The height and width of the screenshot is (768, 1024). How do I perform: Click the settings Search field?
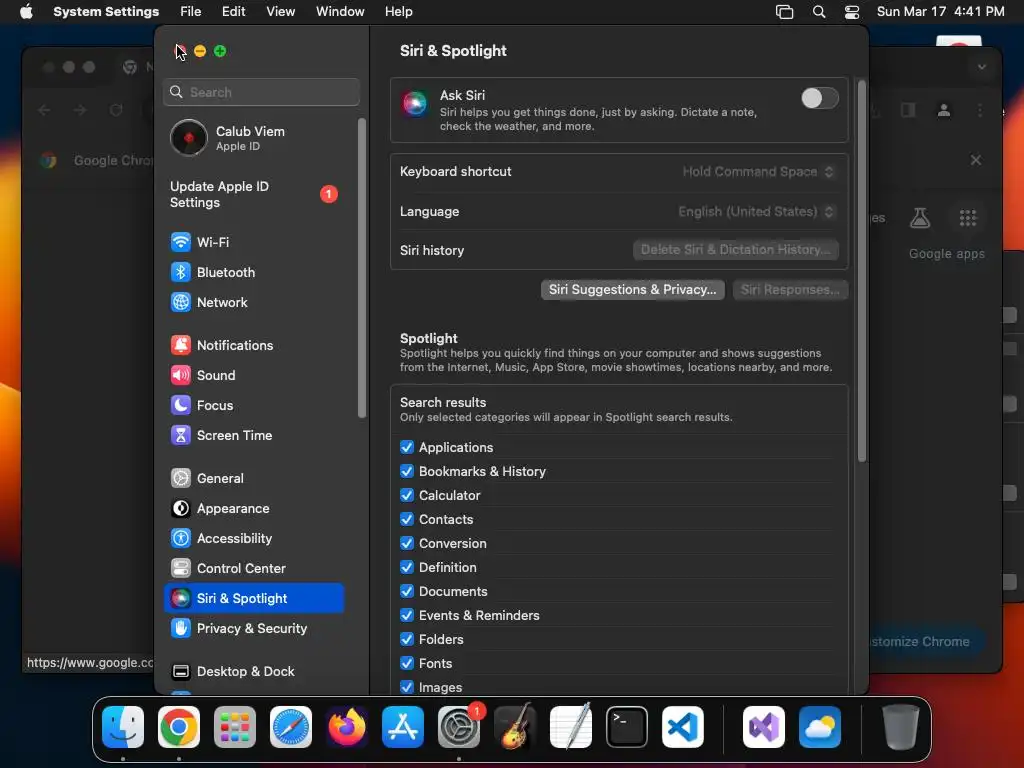(x=261, y=92)
